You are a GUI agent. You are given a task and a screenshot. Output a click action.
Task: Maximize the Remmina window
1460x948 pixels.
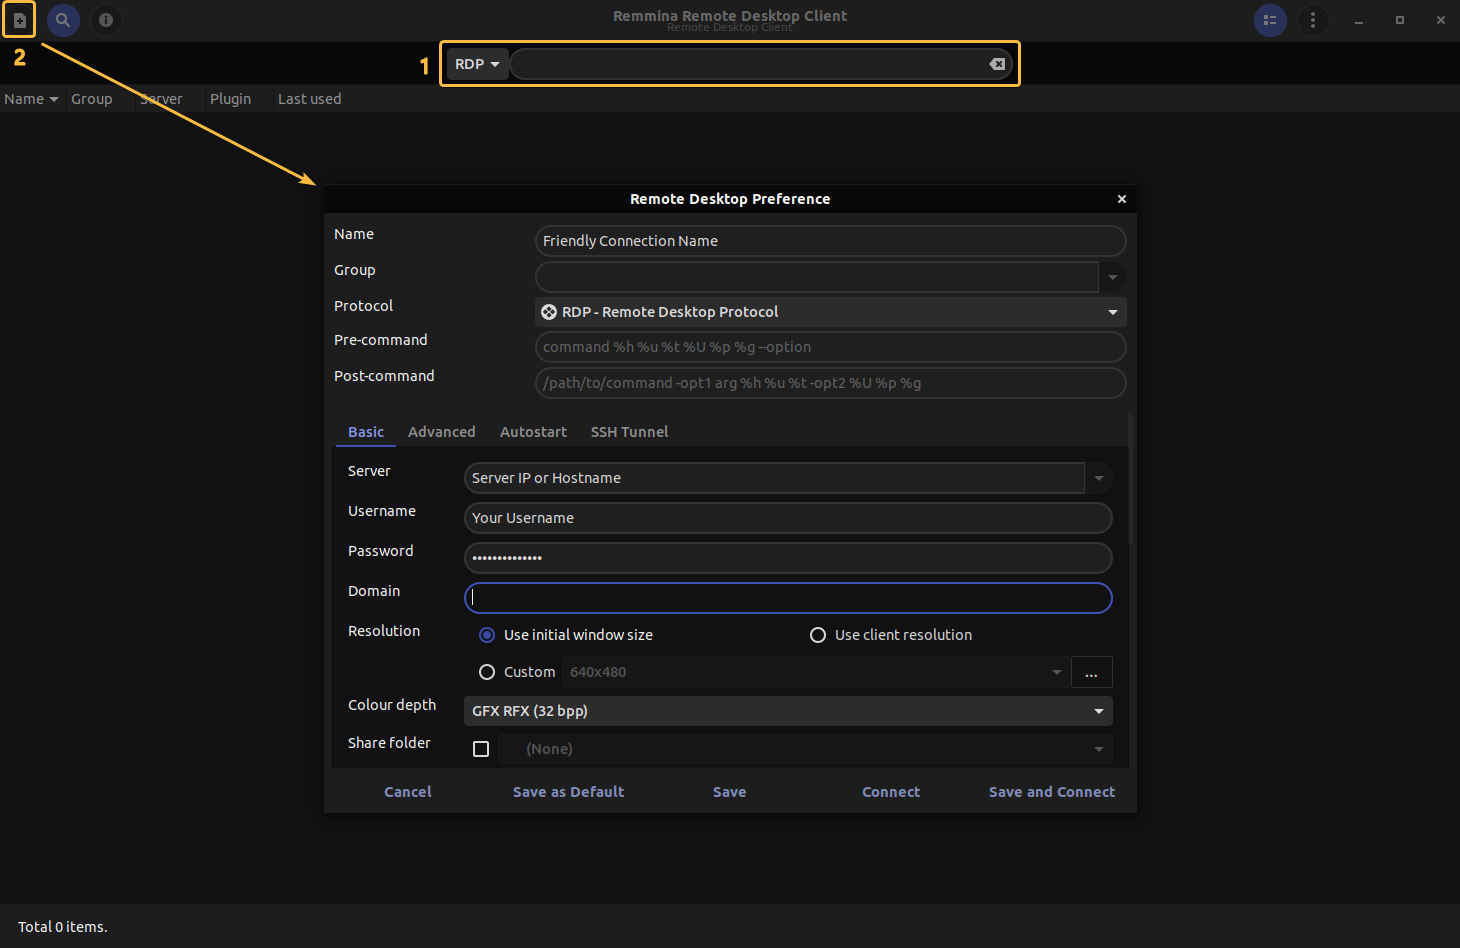pyautogui.click(x=1400, y=20)
